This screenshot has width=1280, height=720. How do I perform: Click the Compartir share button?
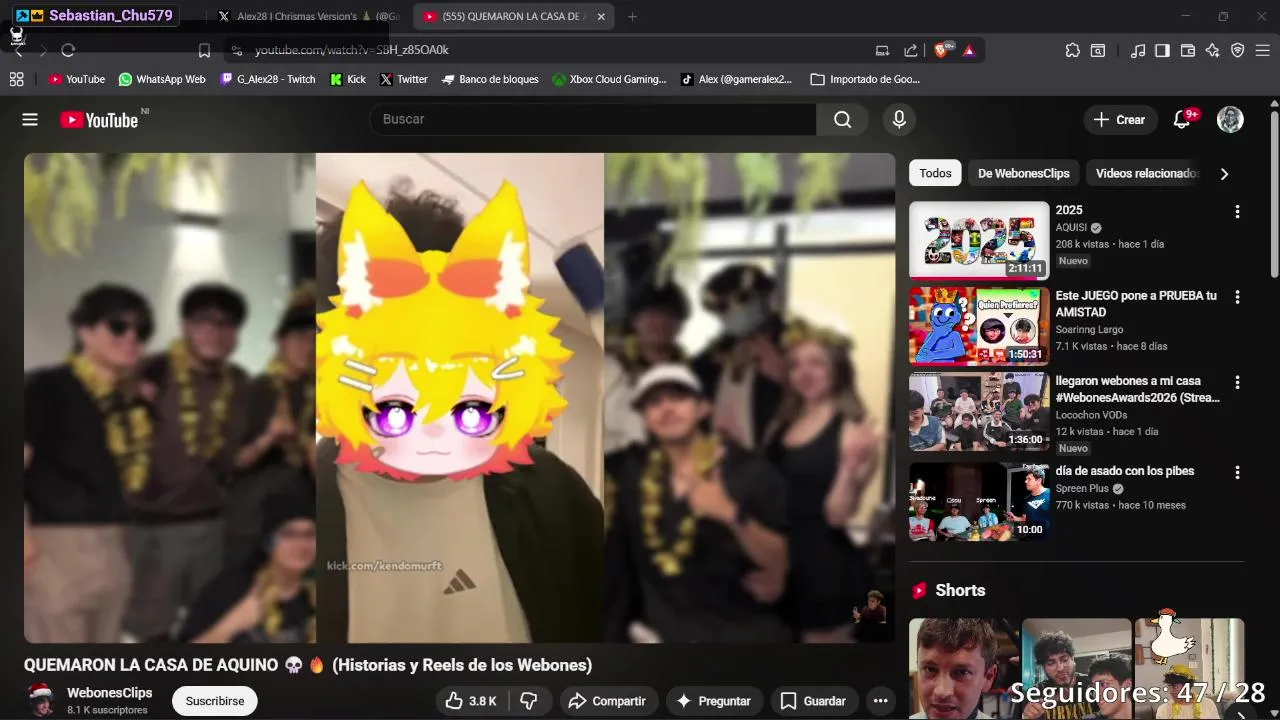tap(608, 701)
